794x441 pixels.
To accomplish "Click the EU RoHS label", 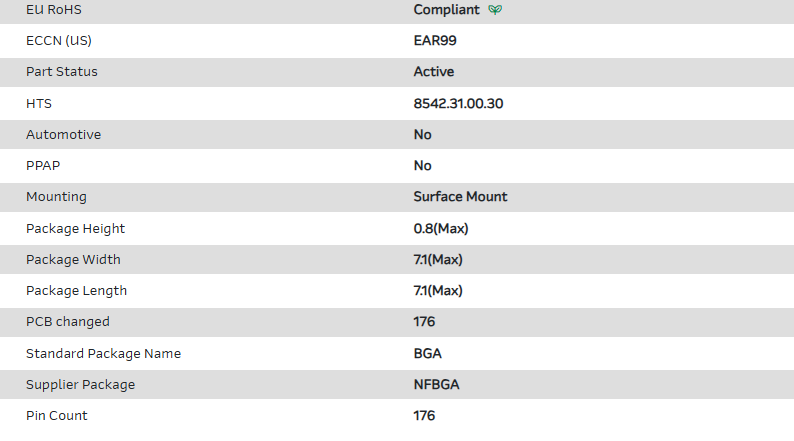I will 55,10.
